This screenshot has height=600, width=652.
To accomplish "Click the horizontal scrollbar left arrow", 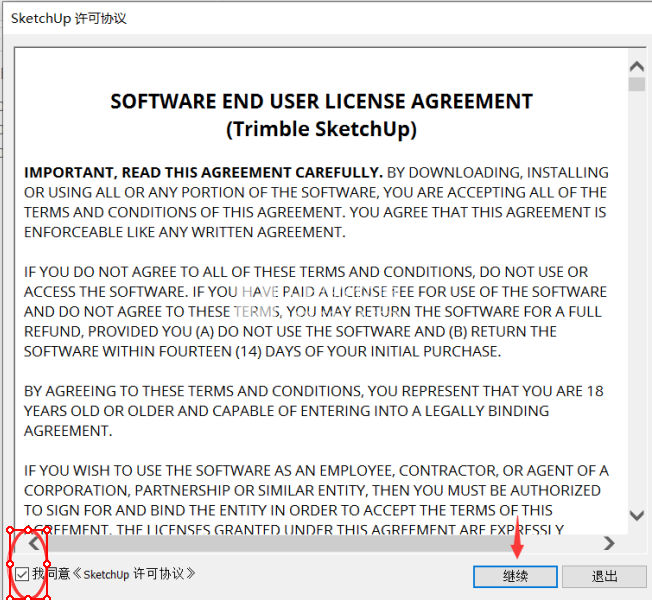I will (34, 543).
